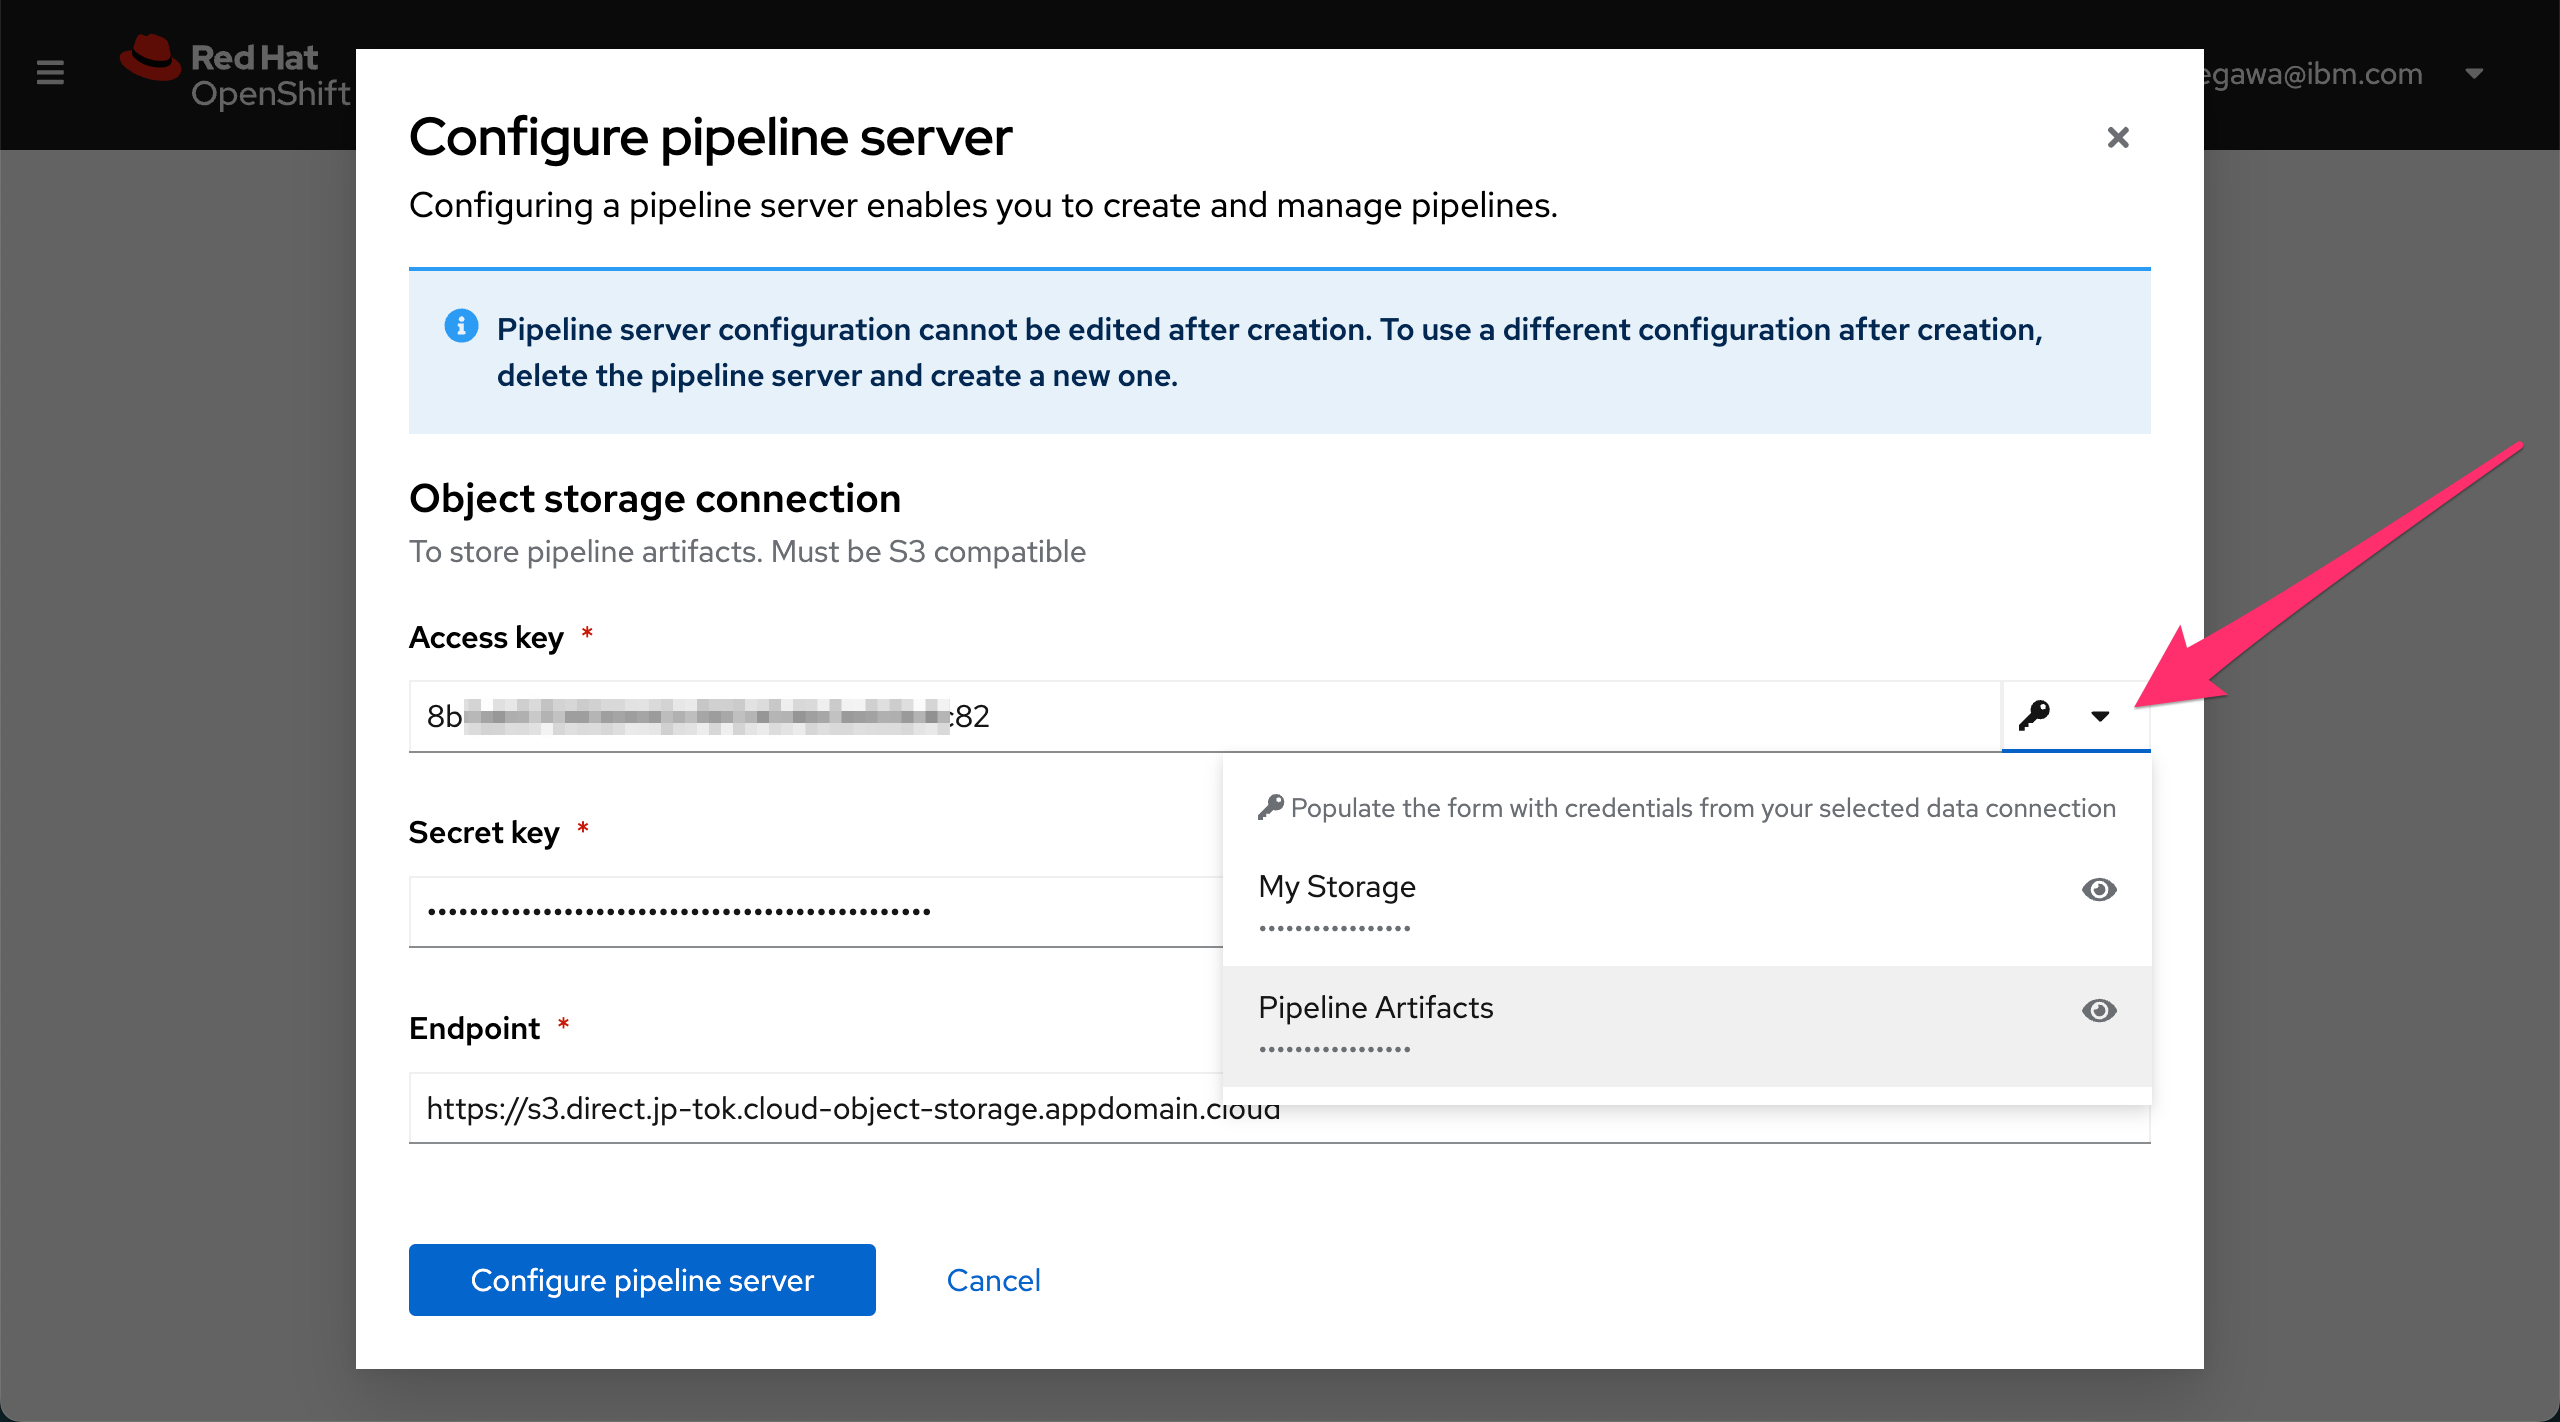Screen dimensions: 2560x1422
Task: Expand the user account dropdown caret
Action: [x=2474, y=73]
